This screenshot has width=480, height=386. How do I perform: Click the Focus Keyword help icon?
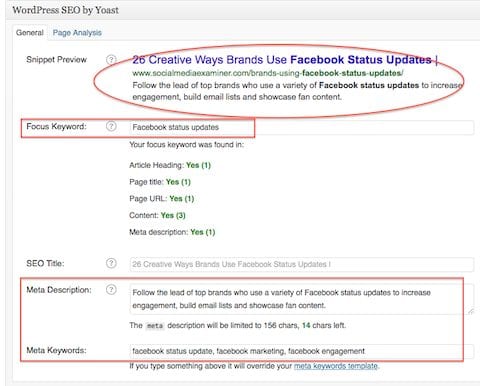[x=111, y=126]
